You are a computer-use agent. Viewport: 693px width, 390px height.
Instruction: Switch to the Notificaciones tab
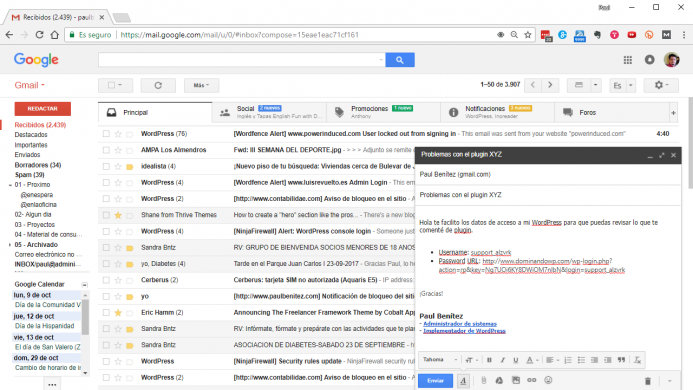pos(498,112)
